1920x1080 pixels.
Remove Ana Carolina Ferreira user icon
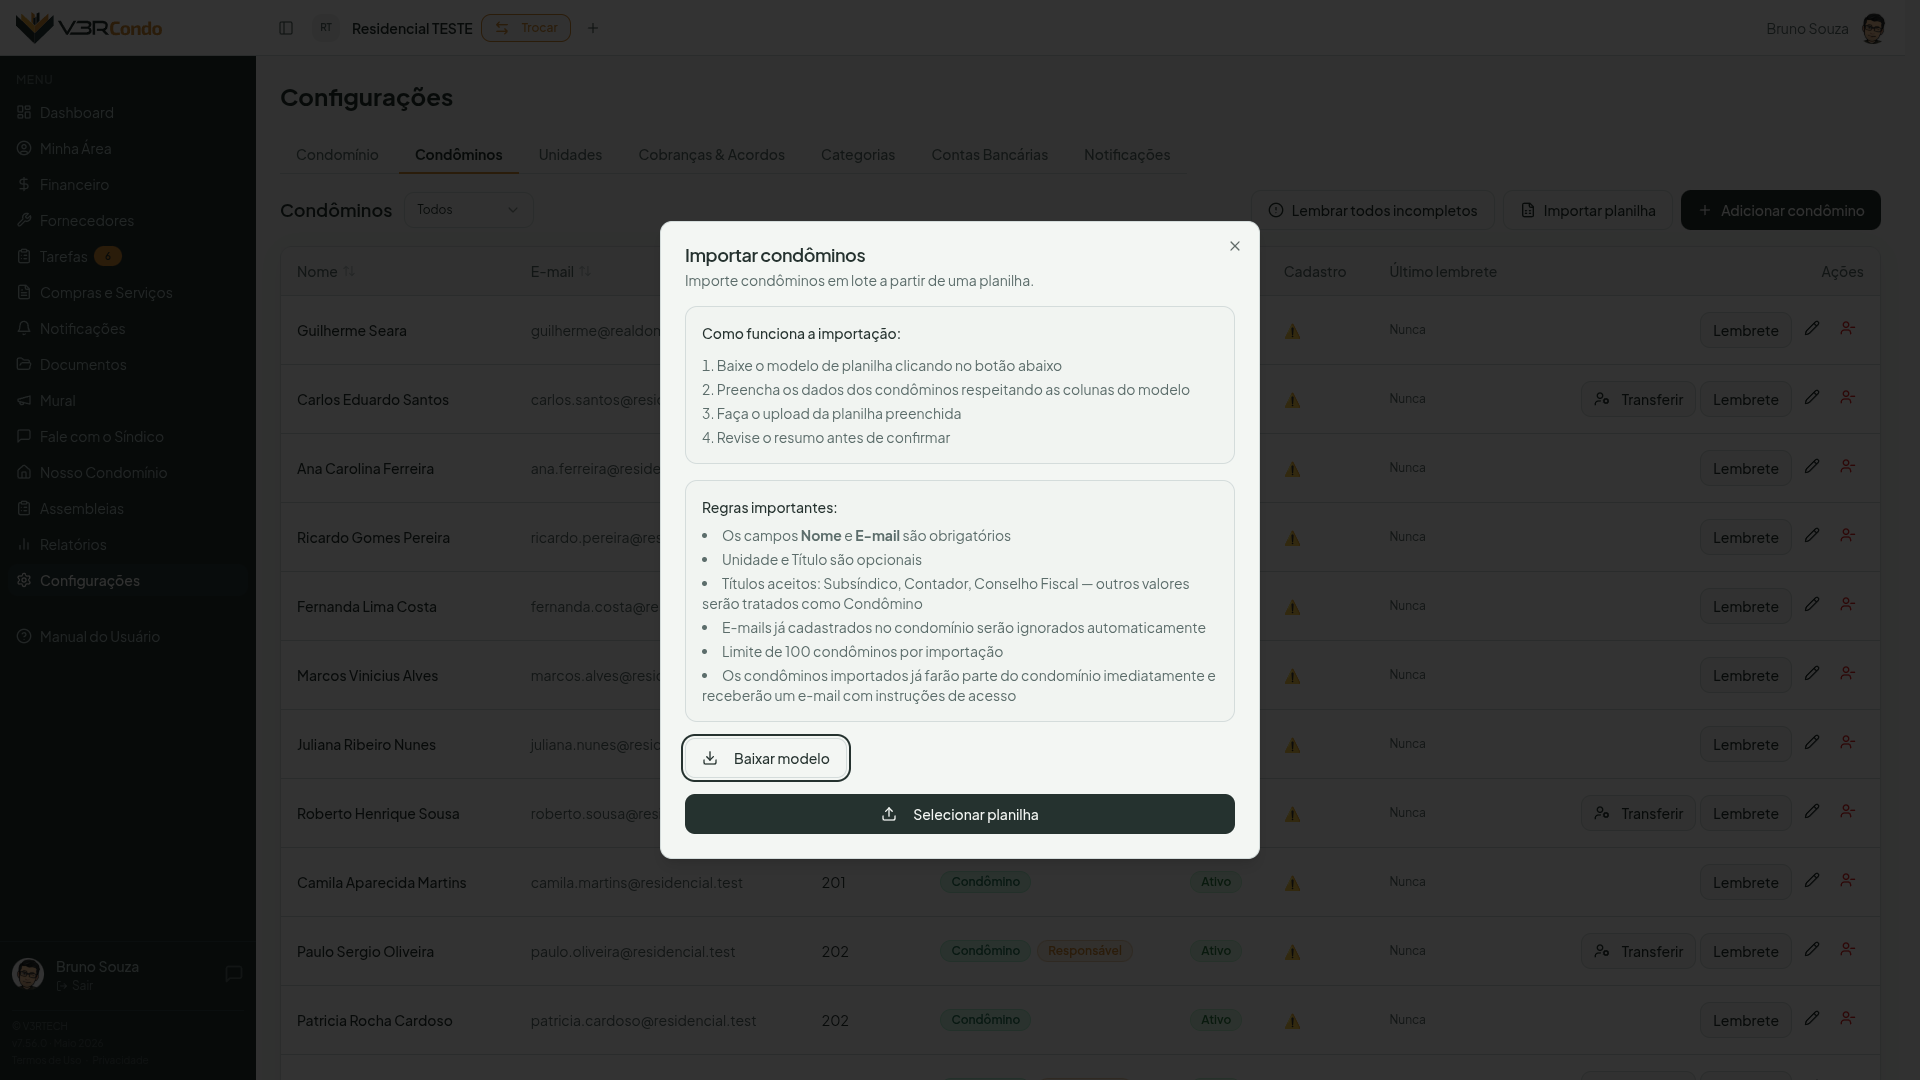(x=1847, y=466)
